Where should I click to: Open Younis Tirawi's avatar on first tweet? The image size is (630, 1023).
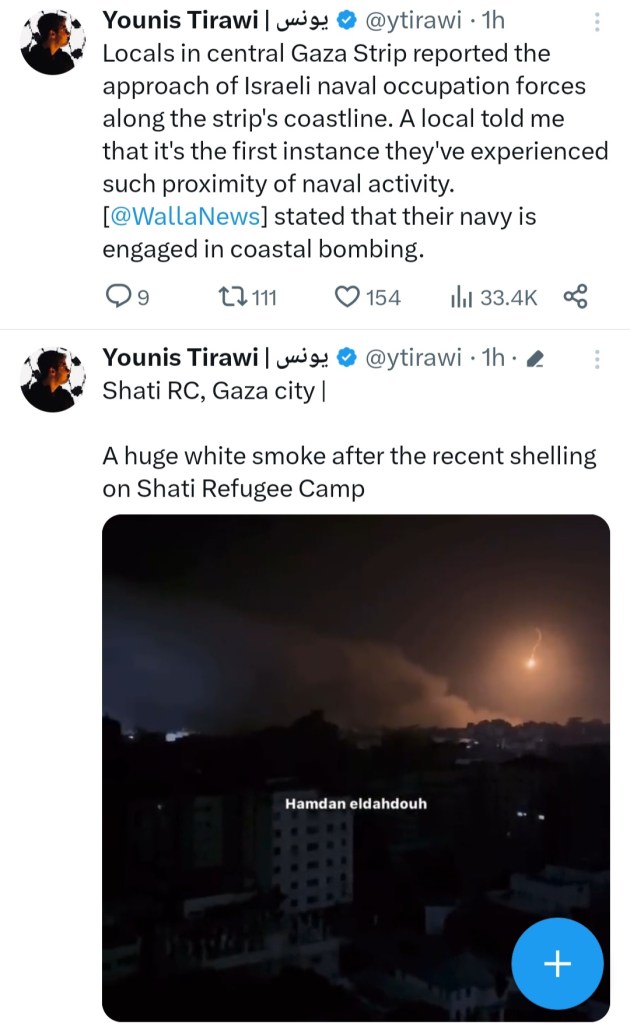(x=52, y=44)
